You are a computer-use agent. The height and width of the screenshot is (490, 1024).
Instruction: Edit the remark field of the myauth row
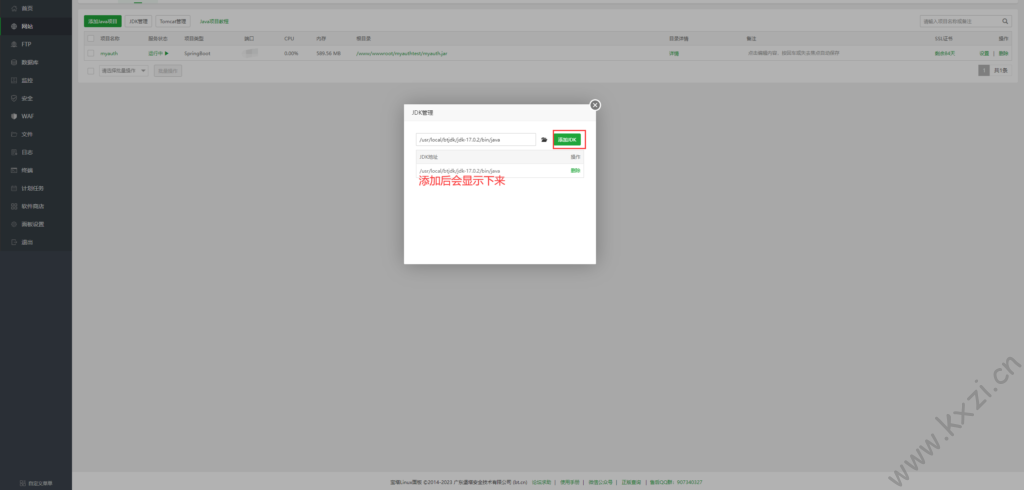point(793,53)
